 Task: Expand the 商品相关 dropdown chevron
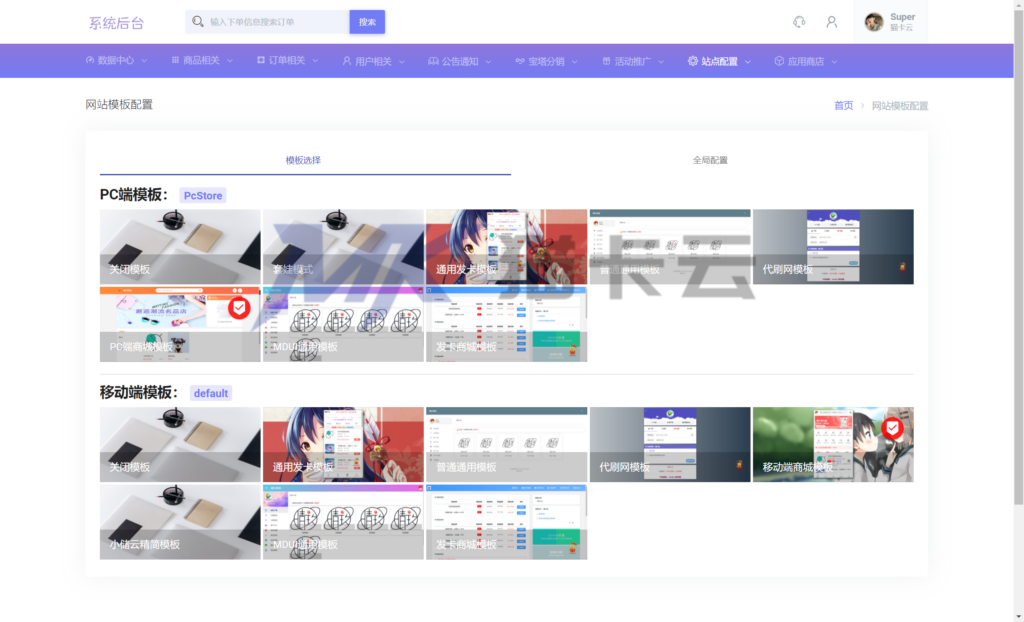tap(230, 61)
